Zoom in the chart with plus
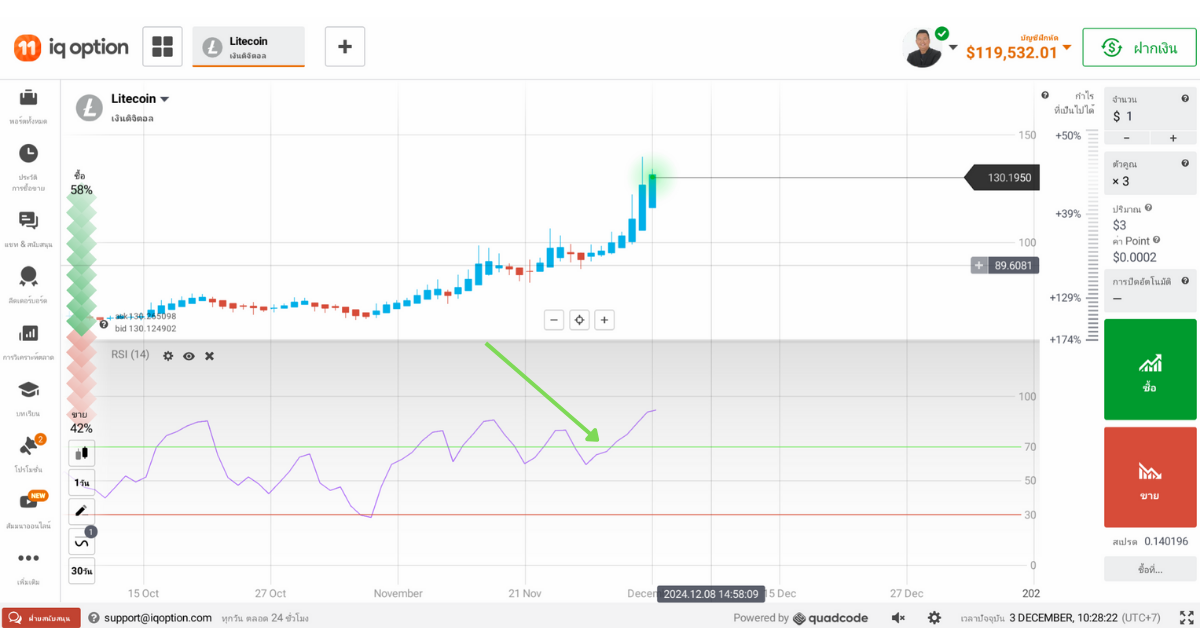The width and height of the screenshot is (1200, 628). tap(604, 320)
